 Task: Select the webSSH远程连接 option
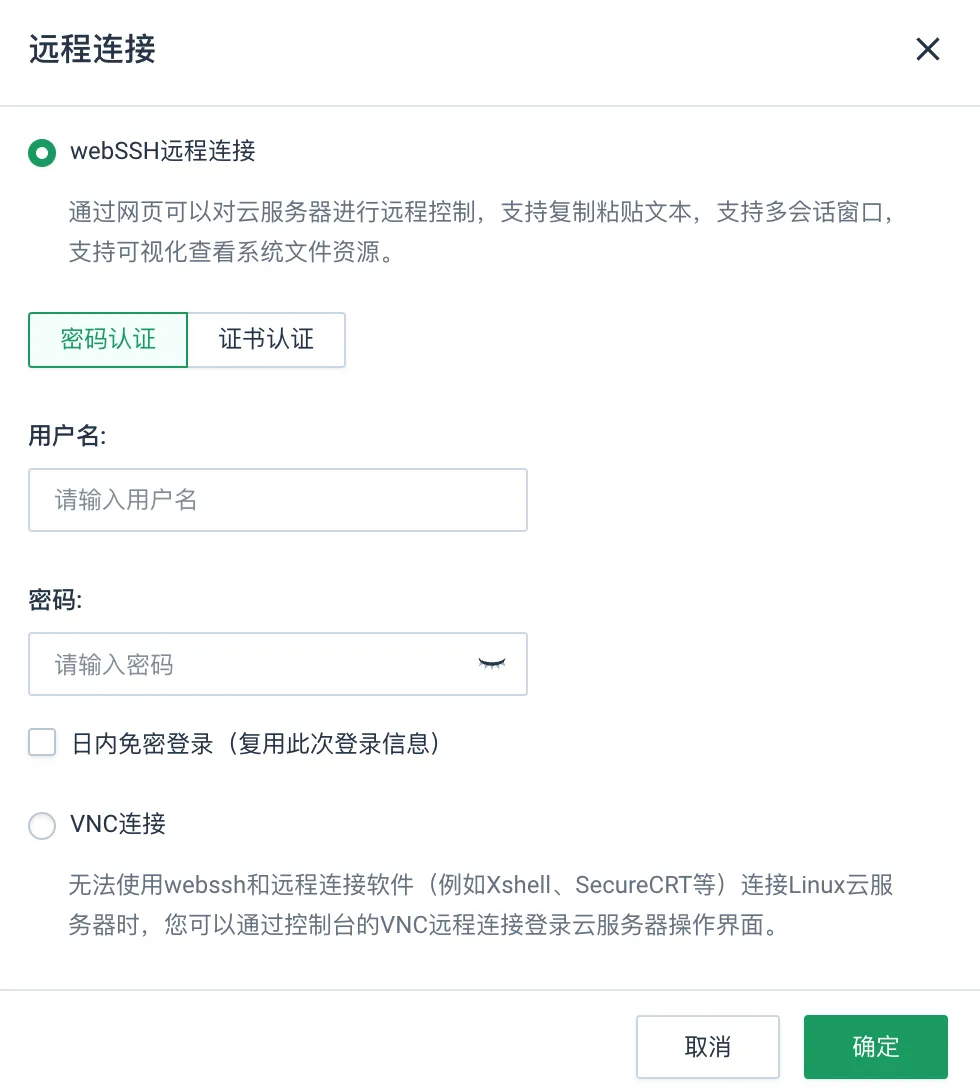click(41, 152)
